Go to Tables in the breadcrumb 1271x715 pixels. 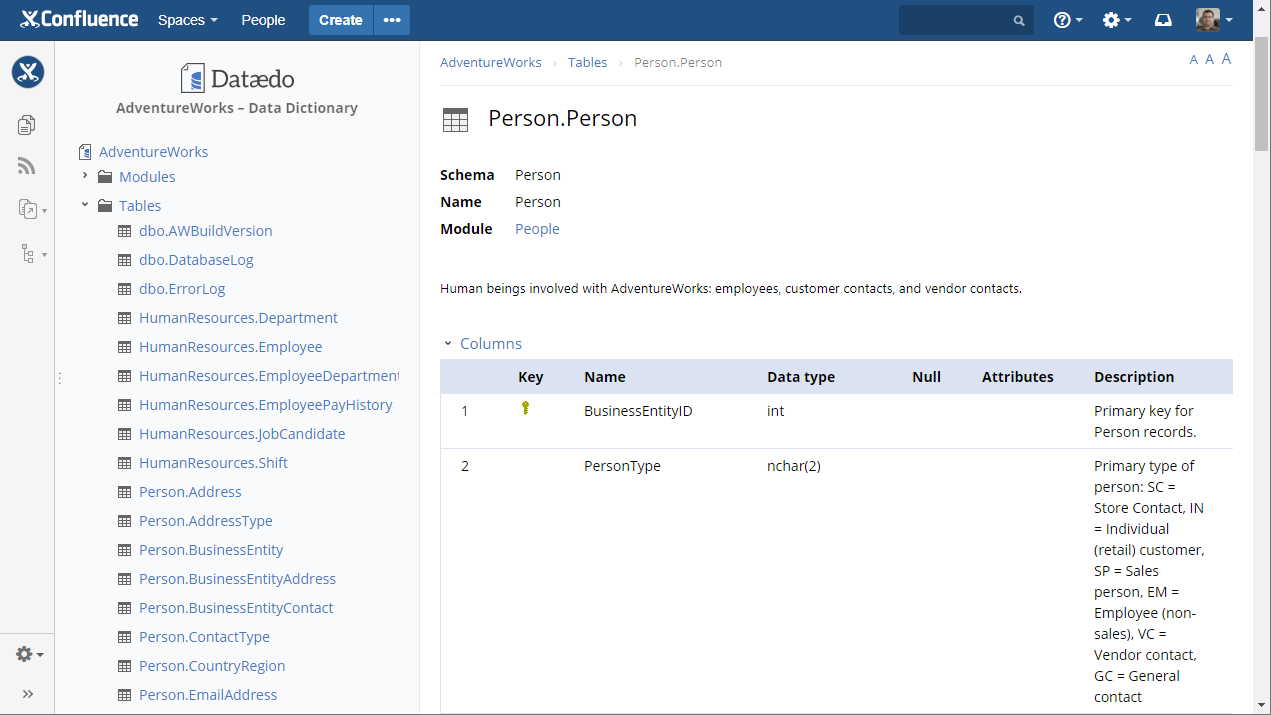pyautogui.click(x=587, y=62)
